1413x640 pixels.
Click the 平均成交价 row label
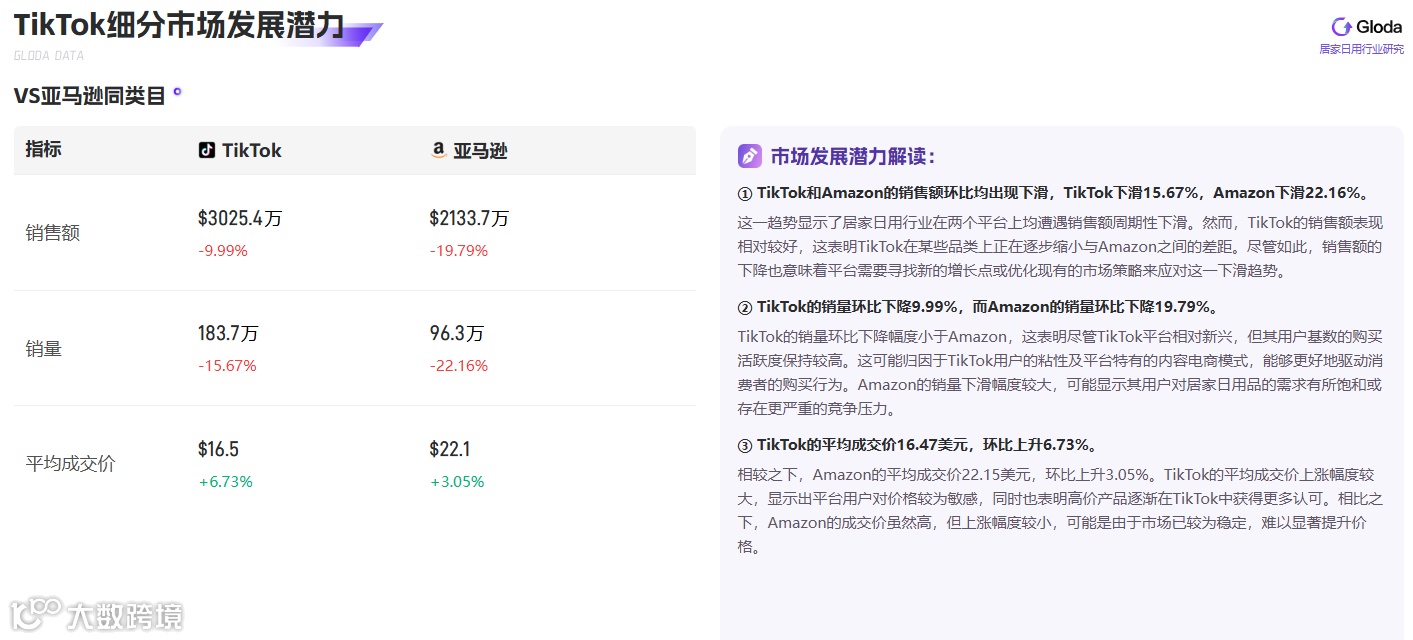click(x=70, y=464)
